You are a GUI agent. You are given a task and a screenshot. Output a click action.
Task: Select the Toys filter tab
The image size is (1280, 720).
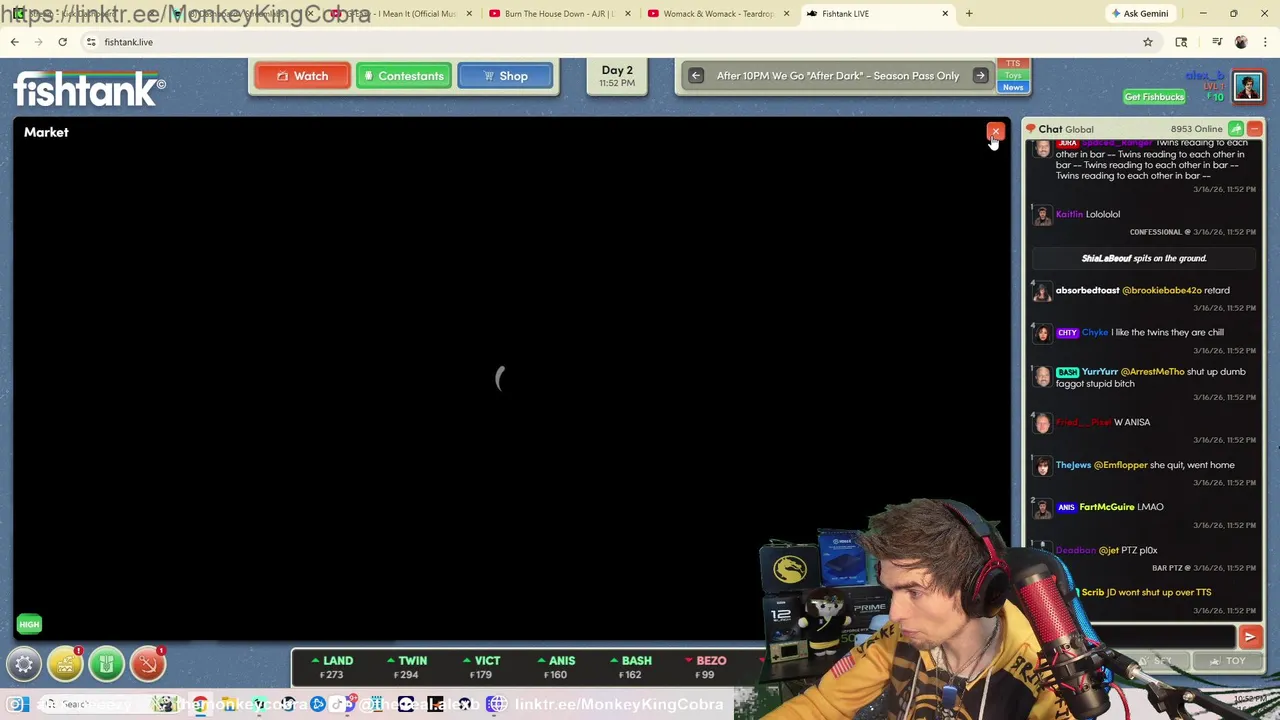coord(1013,76)
